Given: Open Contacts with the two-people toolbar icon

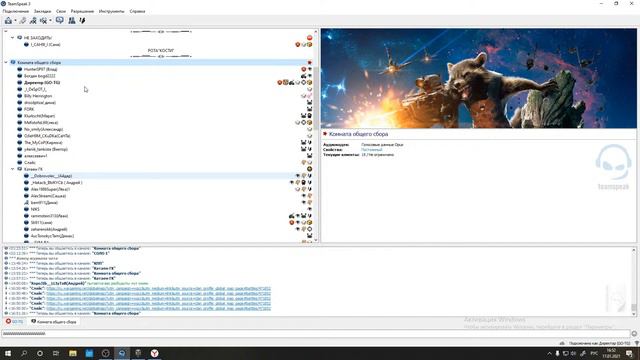Looking at the screenshot, I should click(x=72, y=20).
